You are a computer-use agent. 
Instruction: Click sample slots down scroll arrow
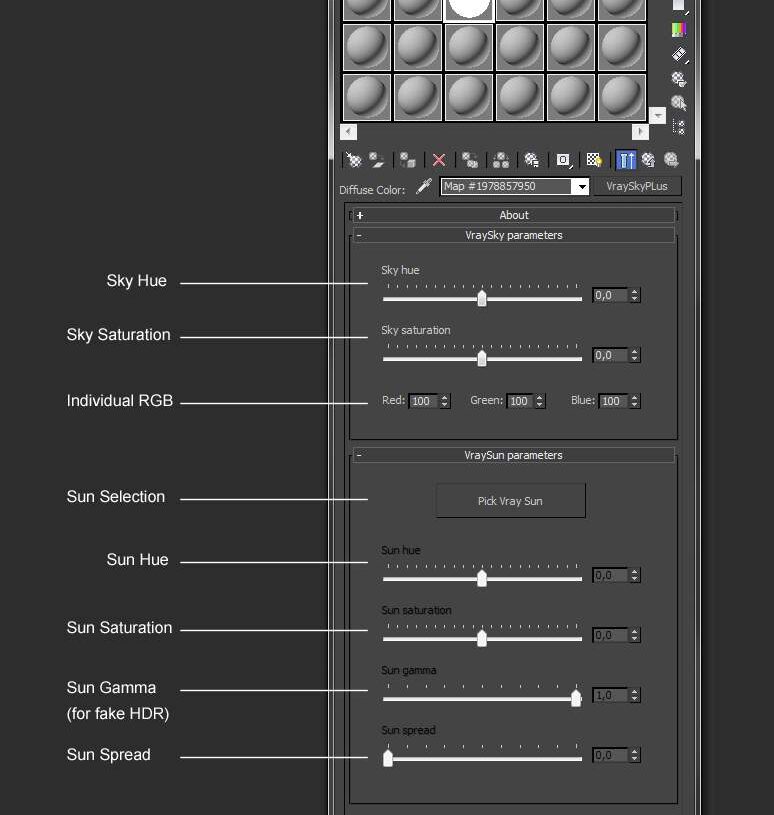(x=658, y=115)
